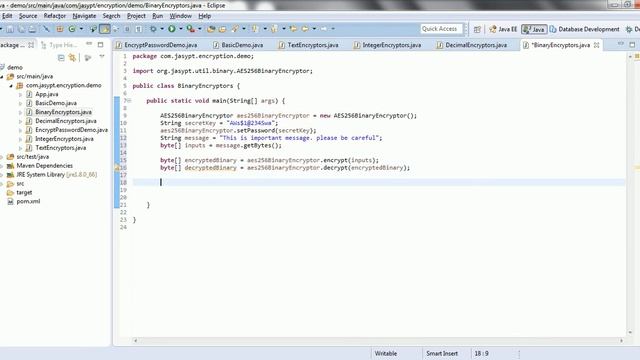Screen dimensions: 640x360
Task: Switch to Database Development perspective
Action: click(584, 29)
